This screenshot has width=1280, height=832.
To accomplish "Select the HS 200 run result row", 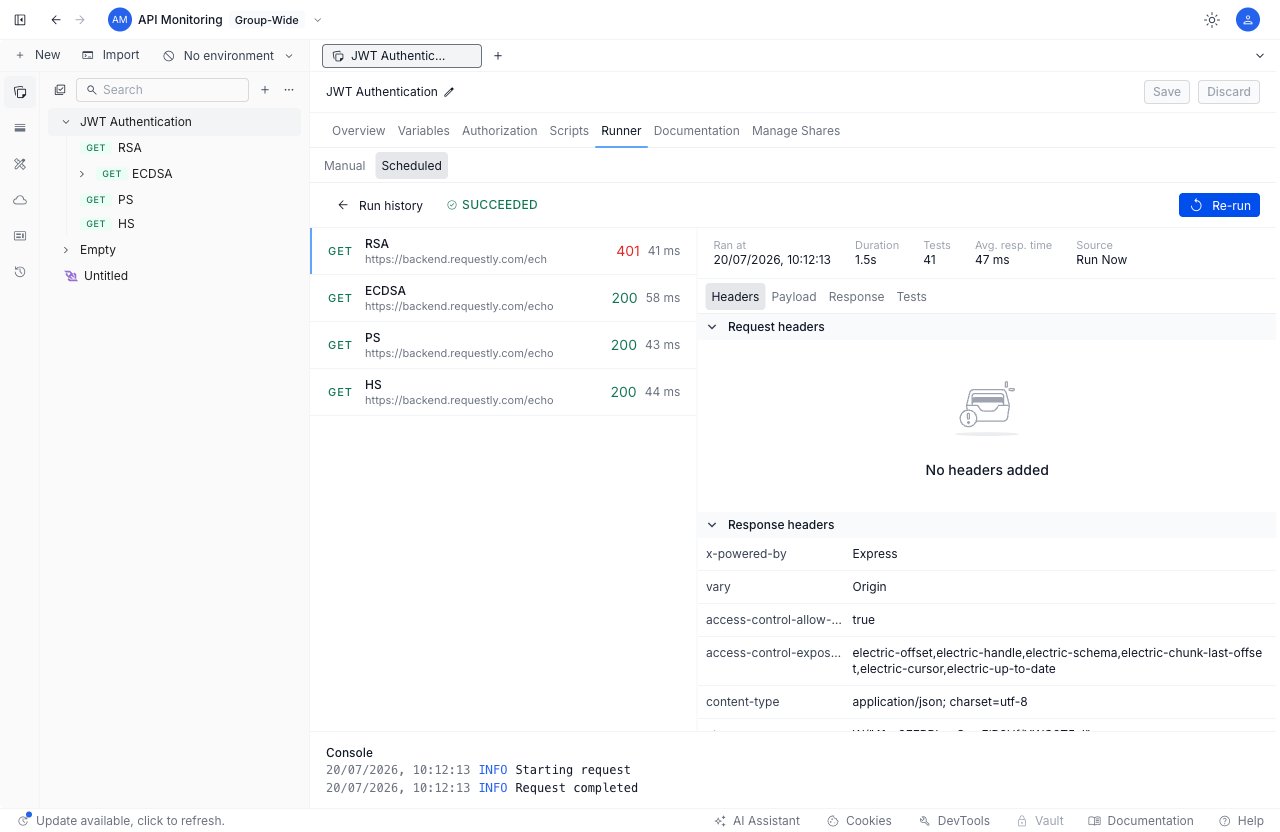I will (503, 392).
